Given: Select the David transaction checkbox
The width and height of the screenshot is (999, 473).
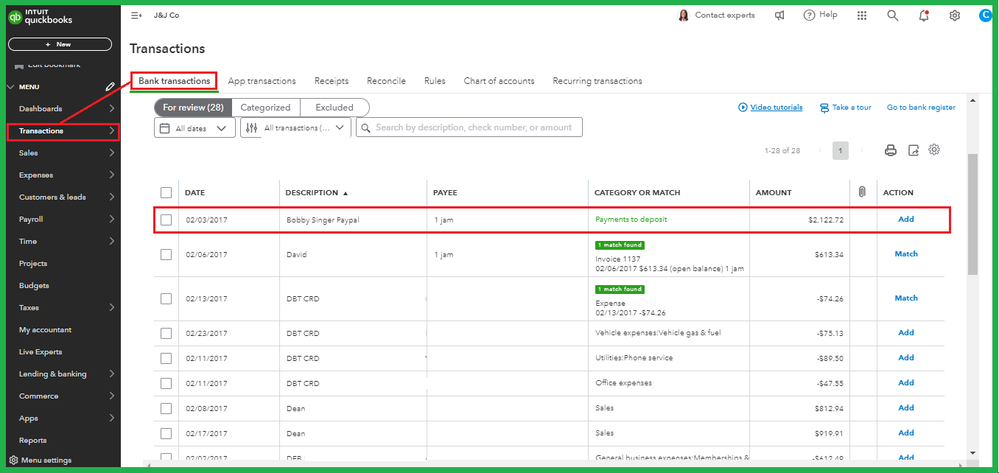Looking at the screenshot, I should coord(166,255).
